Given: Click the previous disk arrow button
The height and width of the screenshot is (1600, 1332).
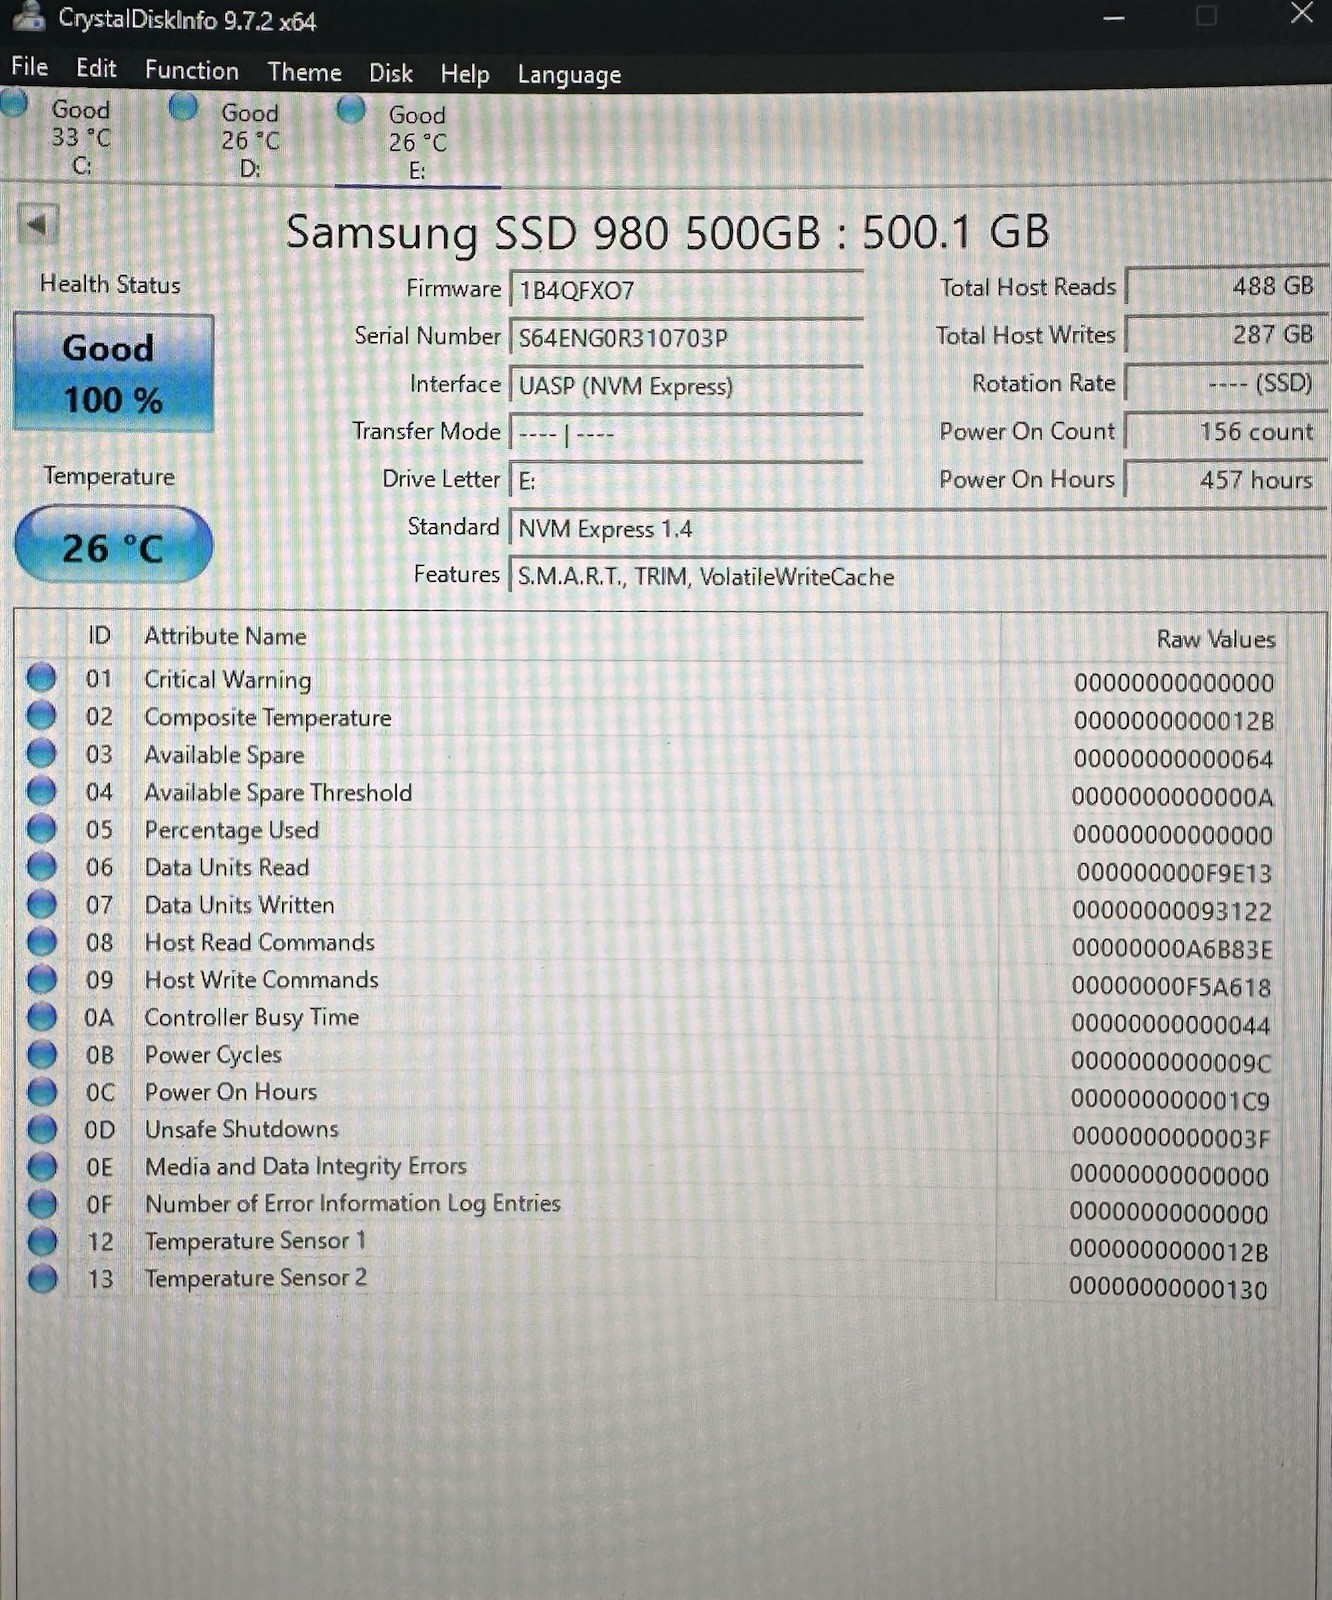Looking at the screenshot, I should [x=38, y=225].
